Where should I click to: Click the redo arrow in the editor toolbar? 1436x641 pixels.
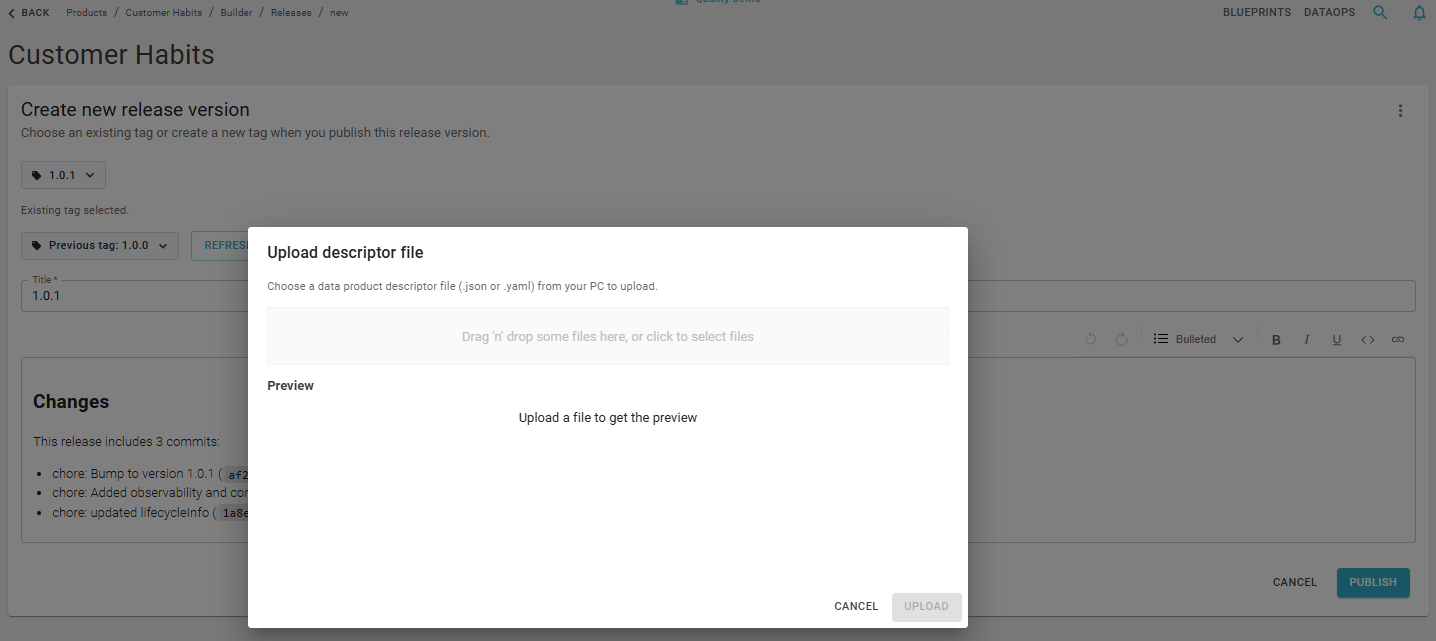pyautogui.click(x=1121, y=339)
